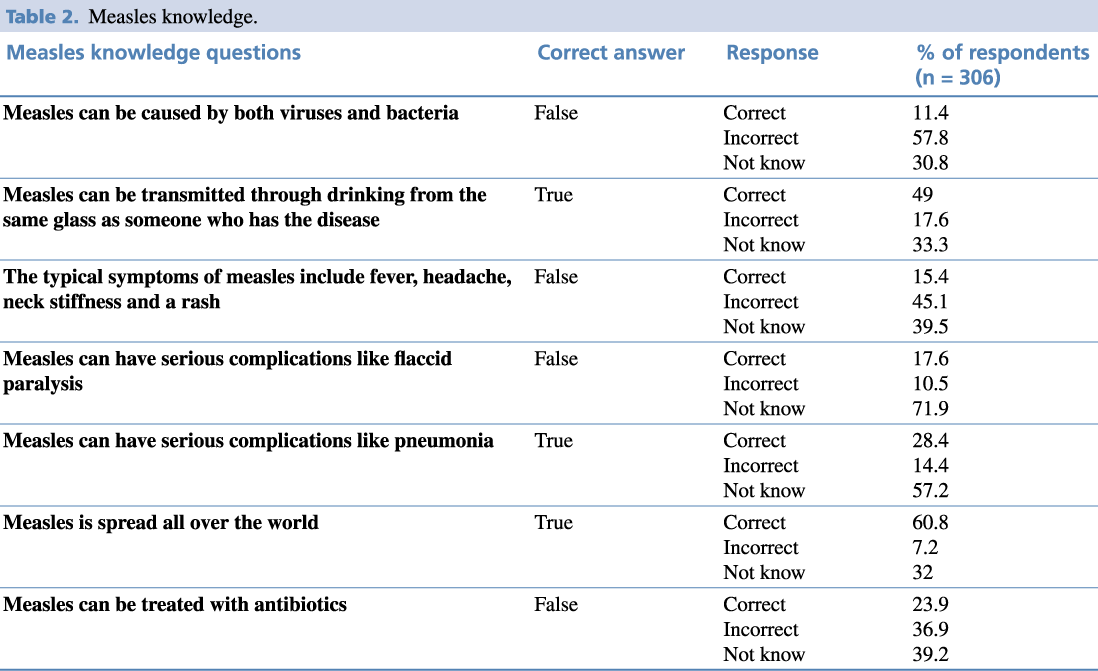Select the "Measles knowledge questions" column header
Viewport: 1098px width, 671px height.
[x=154, y=53]
